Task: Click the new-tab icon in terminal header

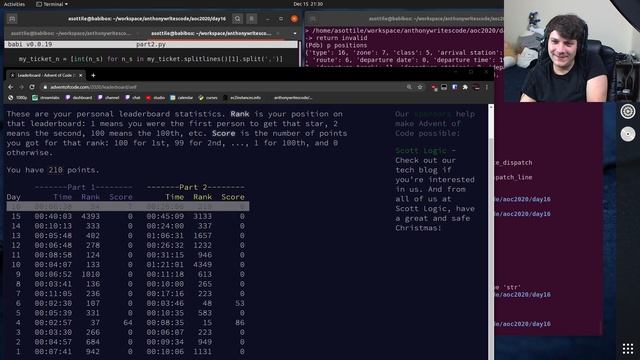Action: coord(12,19)
